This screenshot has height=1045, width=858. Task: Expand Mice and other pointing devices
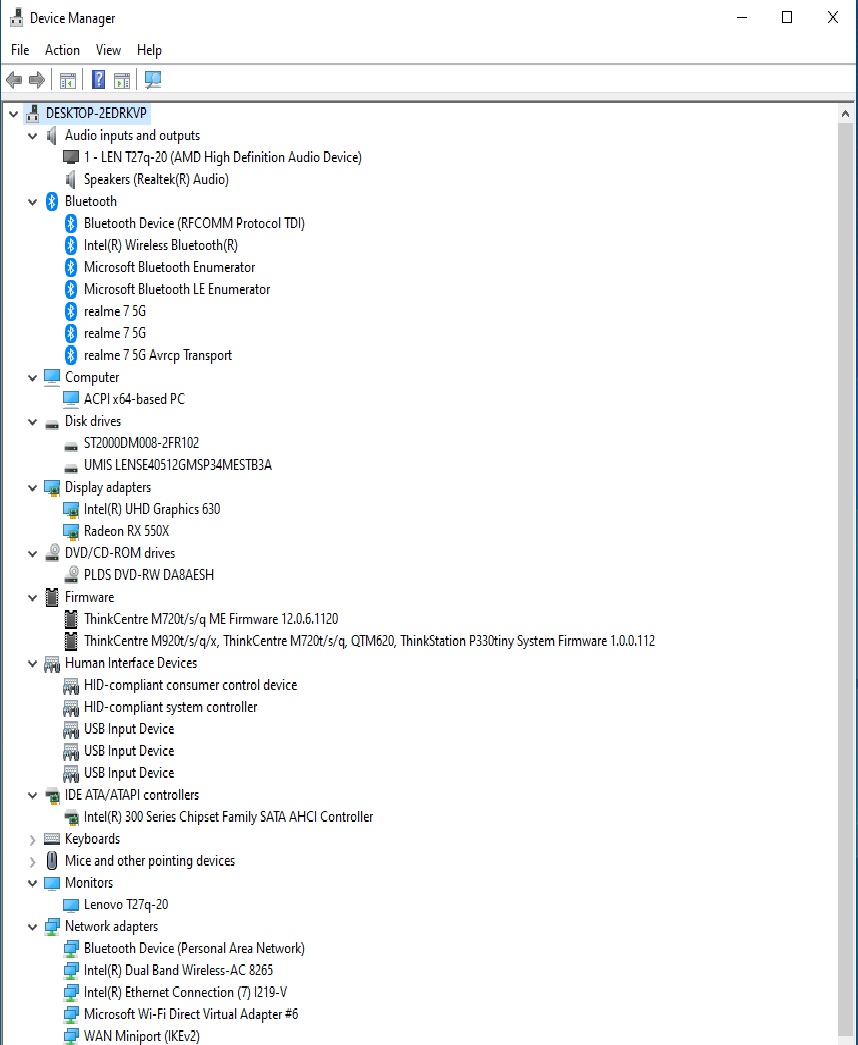[32, 862]
